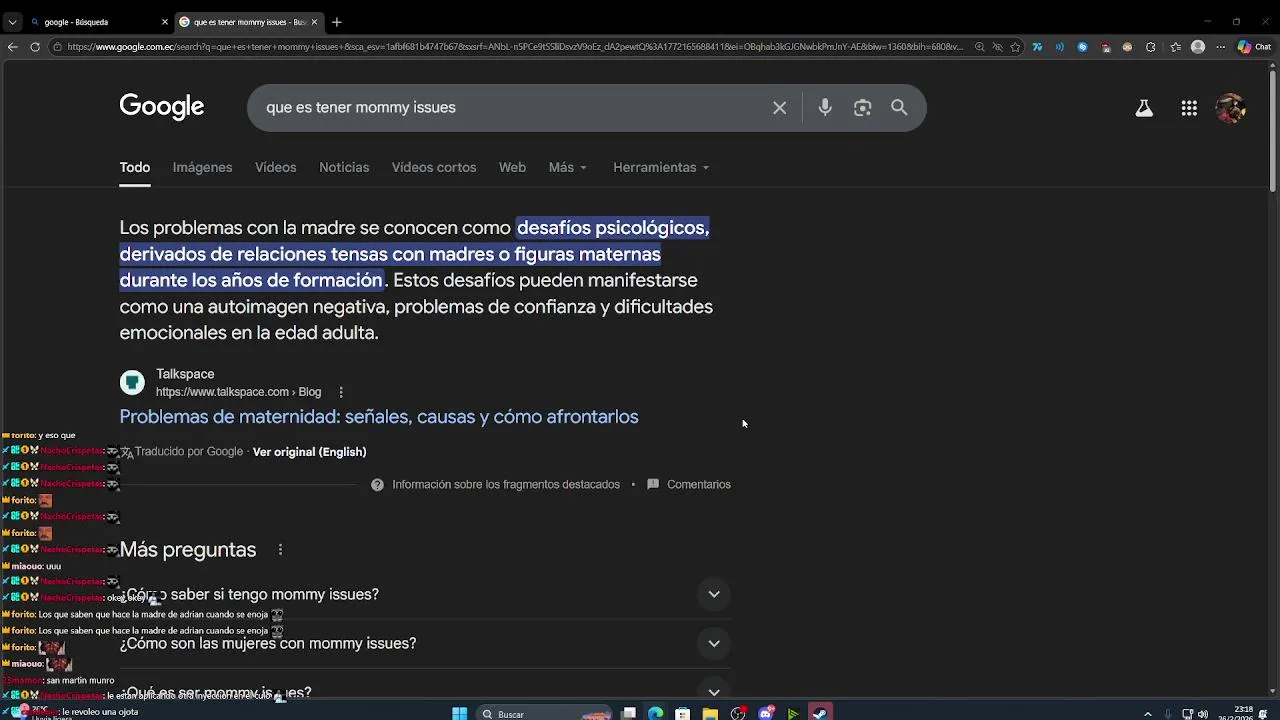1280x720 pixels.
Task: Clear the search box with the X icon
Action: (x=779, y=108)
